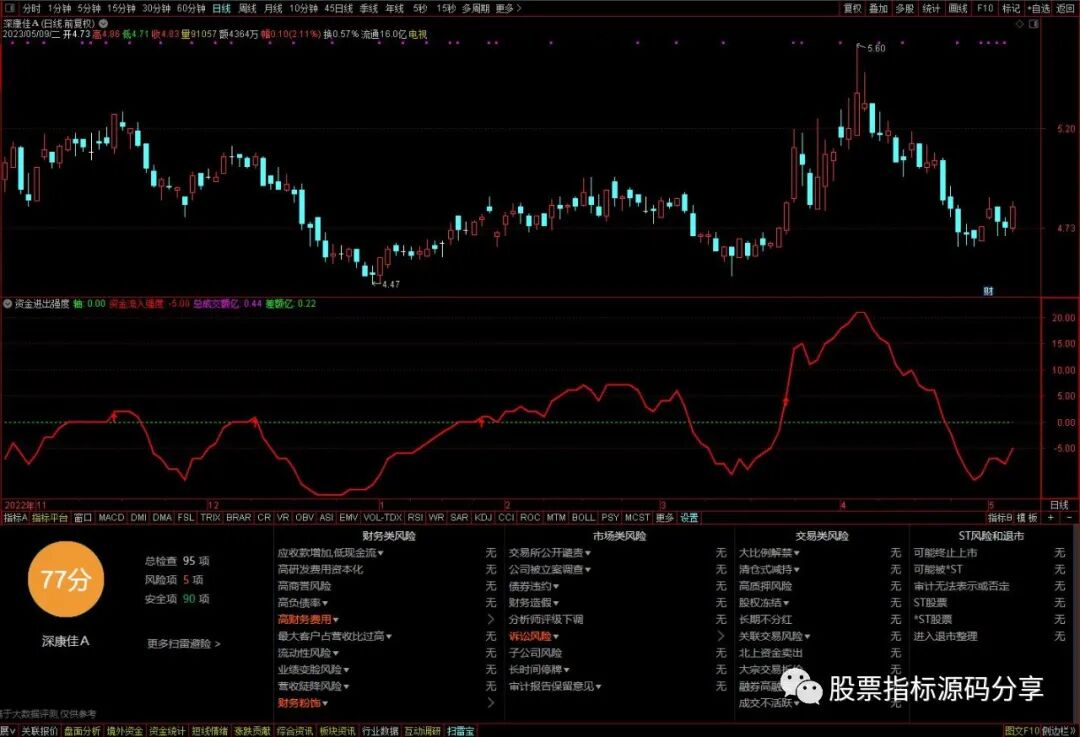Select the 周线 period tab
This screenshot has height=737, width=1080.
point(247,8)
